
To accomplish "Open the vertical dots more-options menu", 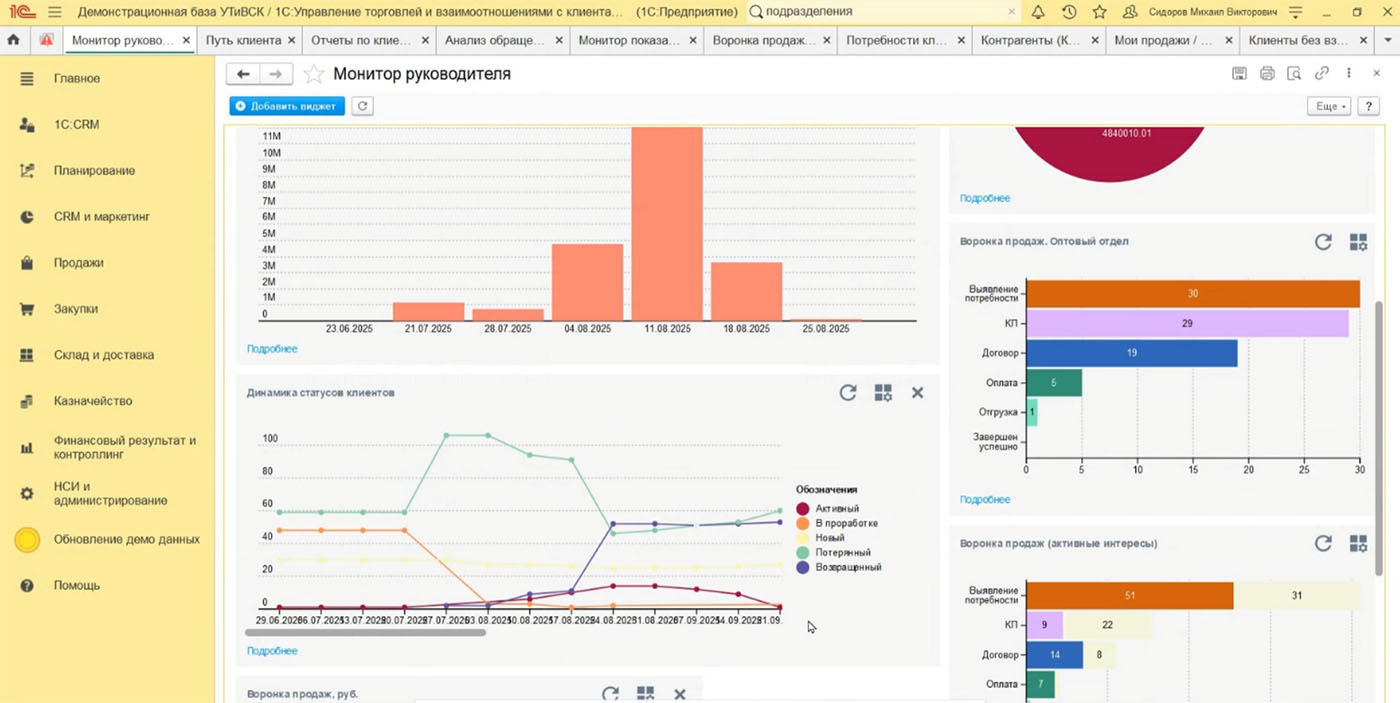I will click(x=1349, y=73).
